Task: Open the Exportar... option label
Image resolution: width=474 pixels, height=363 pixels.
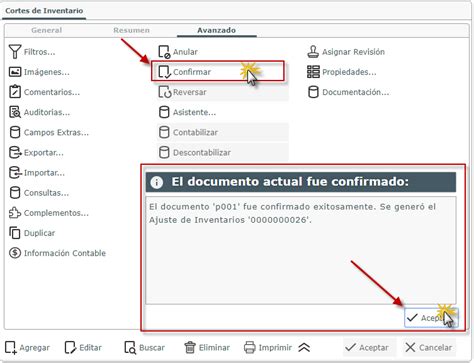Action: click(x=43, y=153)
